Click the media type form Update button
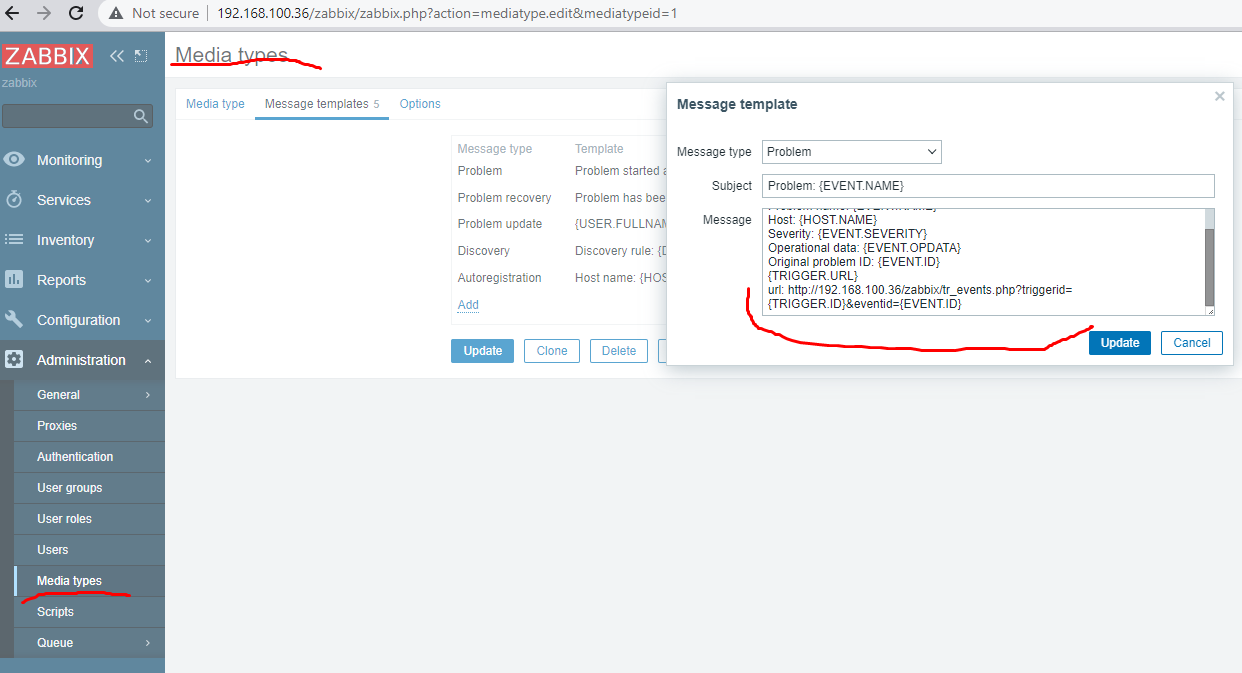This screenshot has width=1242, height=673. pos(483,351)
